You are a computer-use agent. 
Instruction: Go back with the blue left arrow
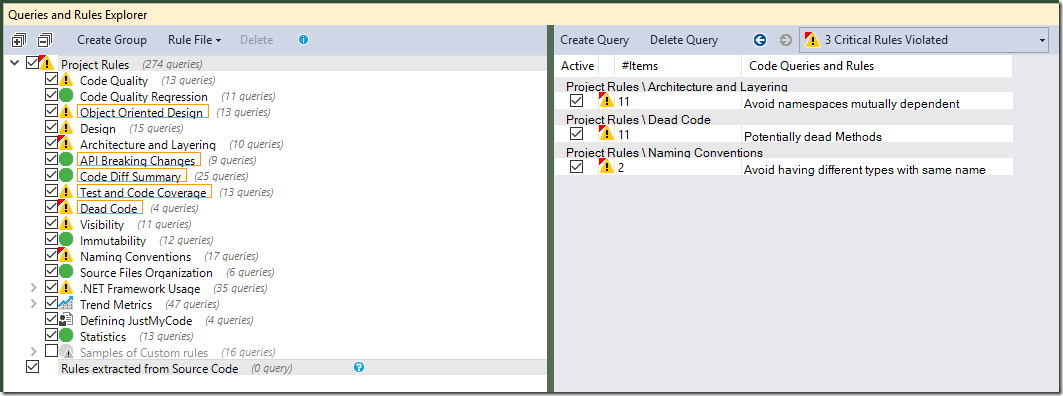760,40
